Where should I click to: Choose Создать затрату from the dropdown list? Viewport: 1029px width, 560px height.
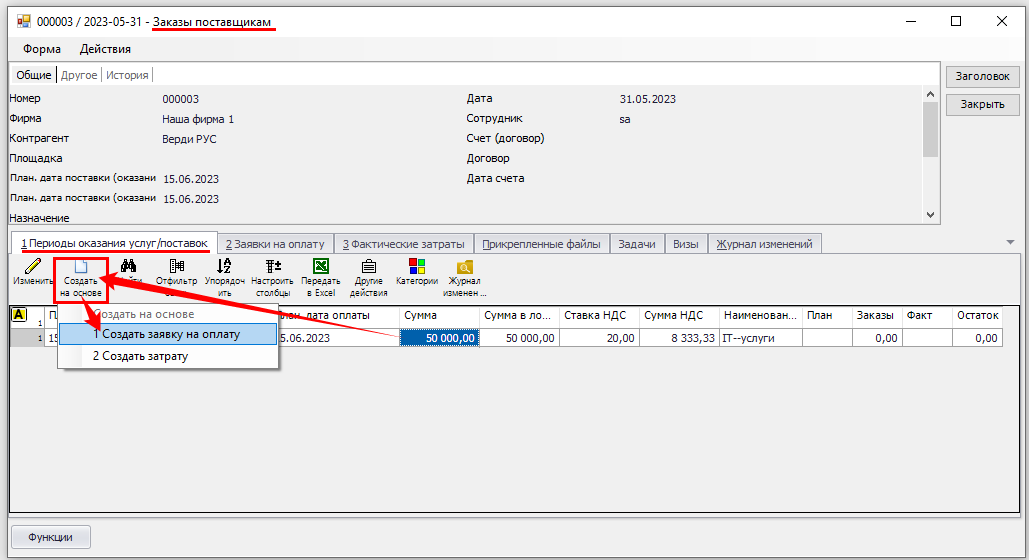click(140, 356)
